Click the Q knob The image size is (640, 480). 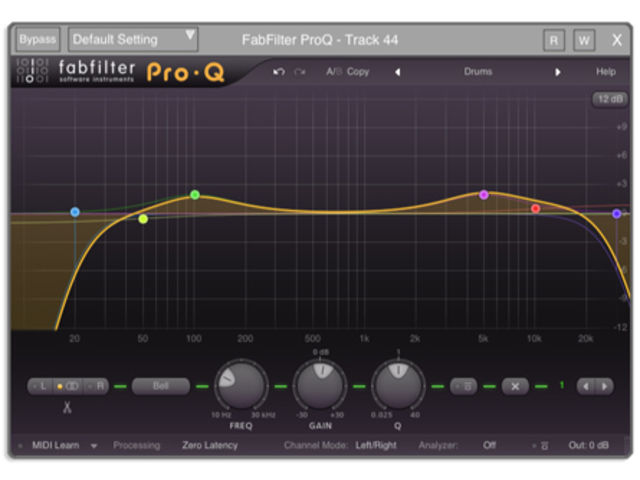tap(398, 384)
